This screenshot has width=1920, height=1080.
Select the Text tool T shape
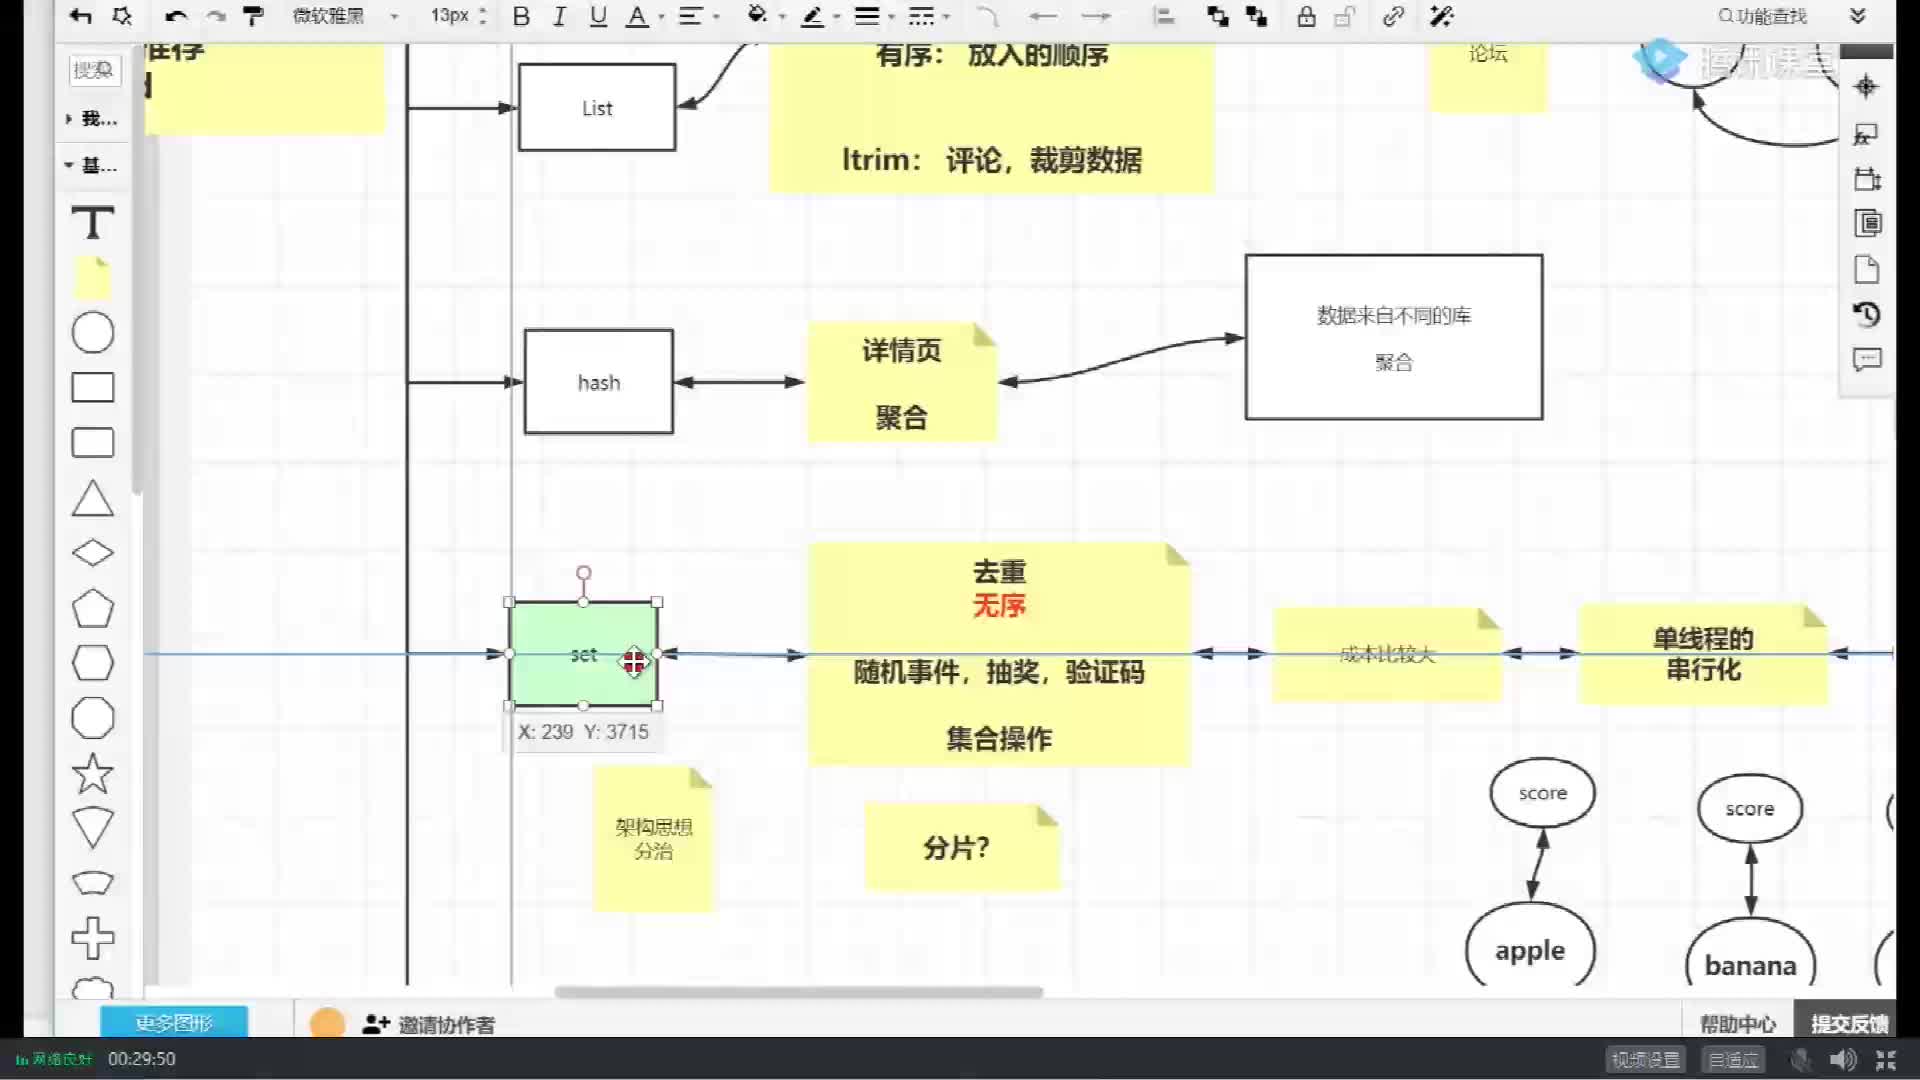coord(93,222)
